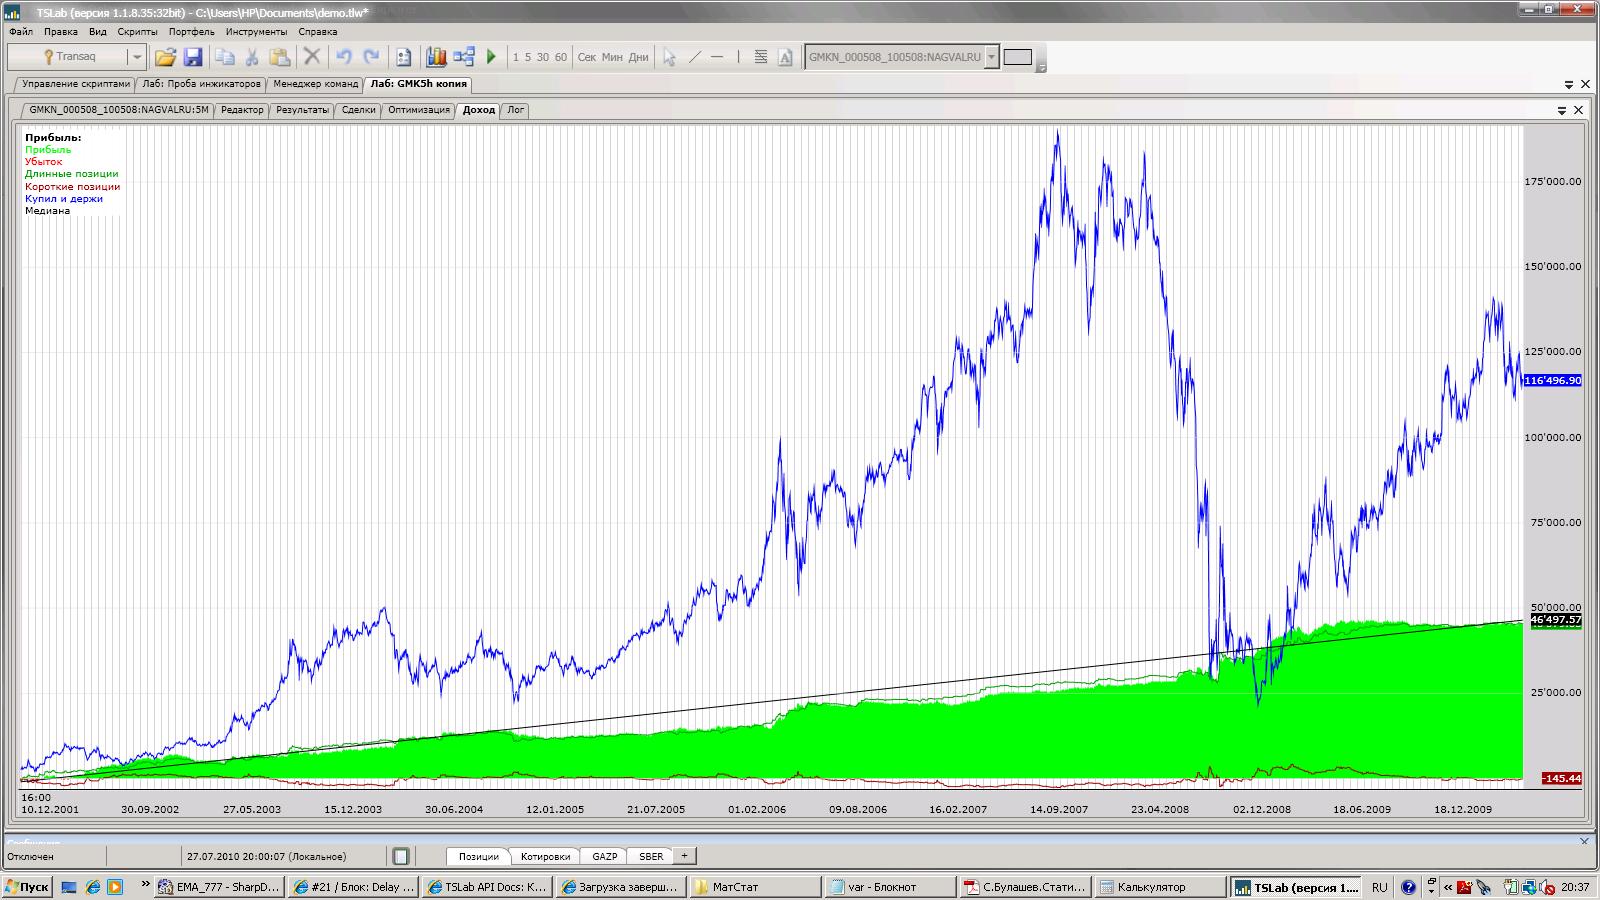Click the Open file folder icon
1600x900 pixels.
[x=165, y=57]
